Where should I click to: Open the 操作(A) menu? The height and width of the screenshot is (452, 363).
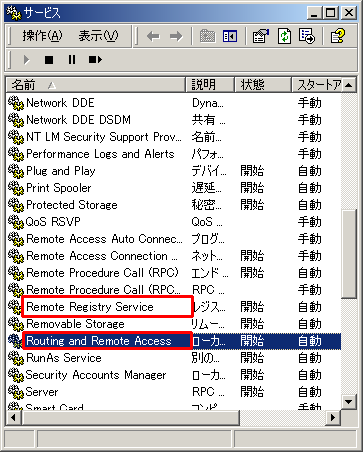[42, 36]
